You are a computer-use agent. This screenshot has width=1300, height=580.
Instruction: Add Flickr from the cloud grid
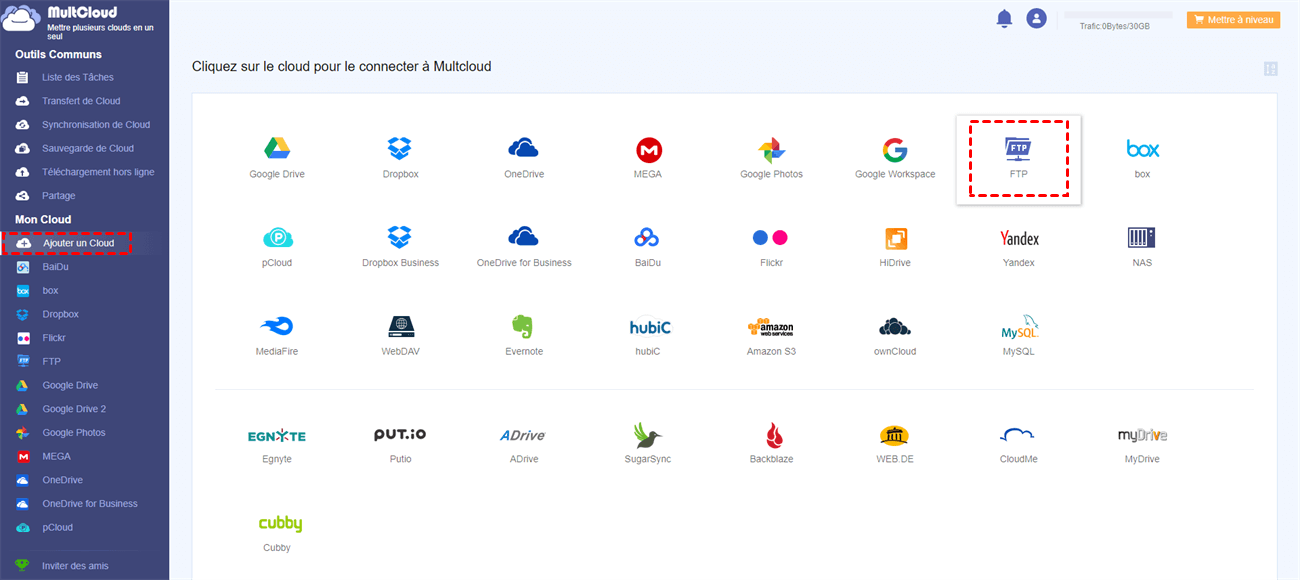[770, 238]
